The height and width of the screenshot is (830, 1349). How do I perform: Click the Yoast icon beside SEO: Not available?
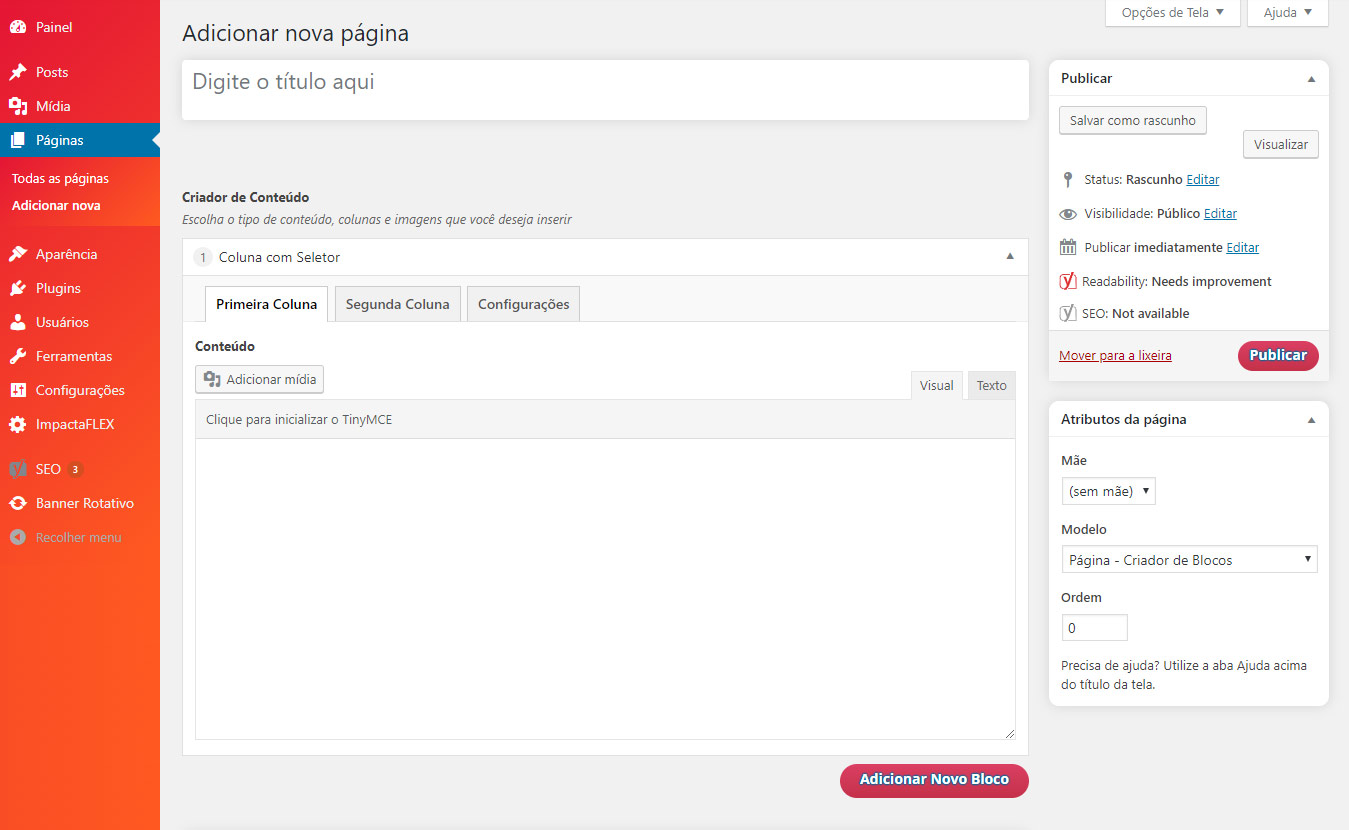(x=1068, y=313)
